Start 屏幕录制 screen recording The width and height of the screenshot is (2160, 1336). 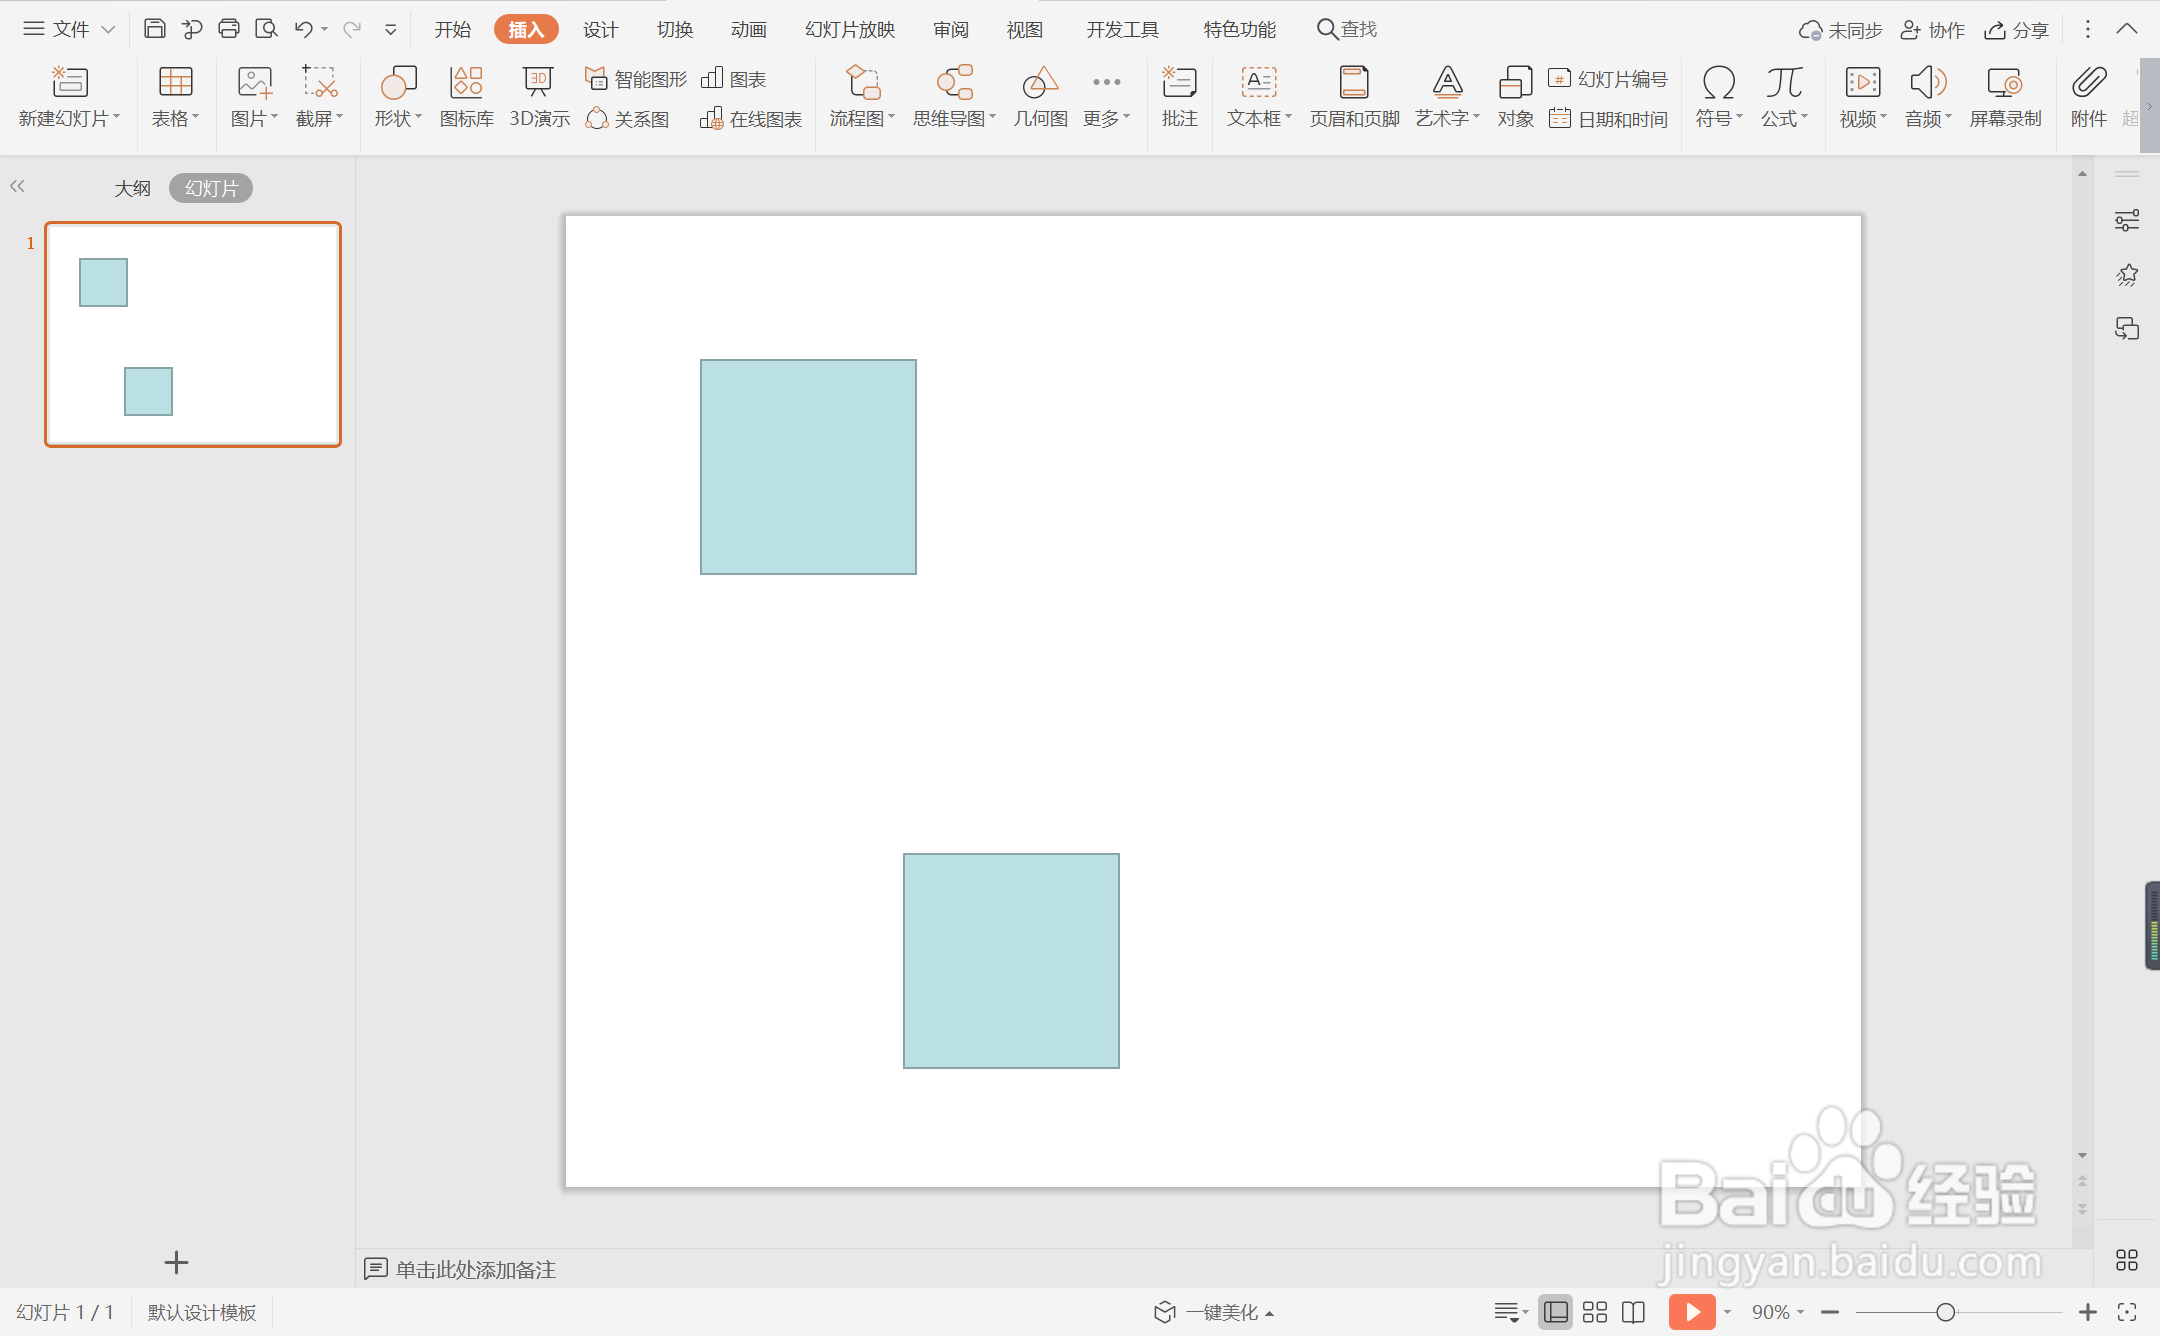tap(2005, 97)
